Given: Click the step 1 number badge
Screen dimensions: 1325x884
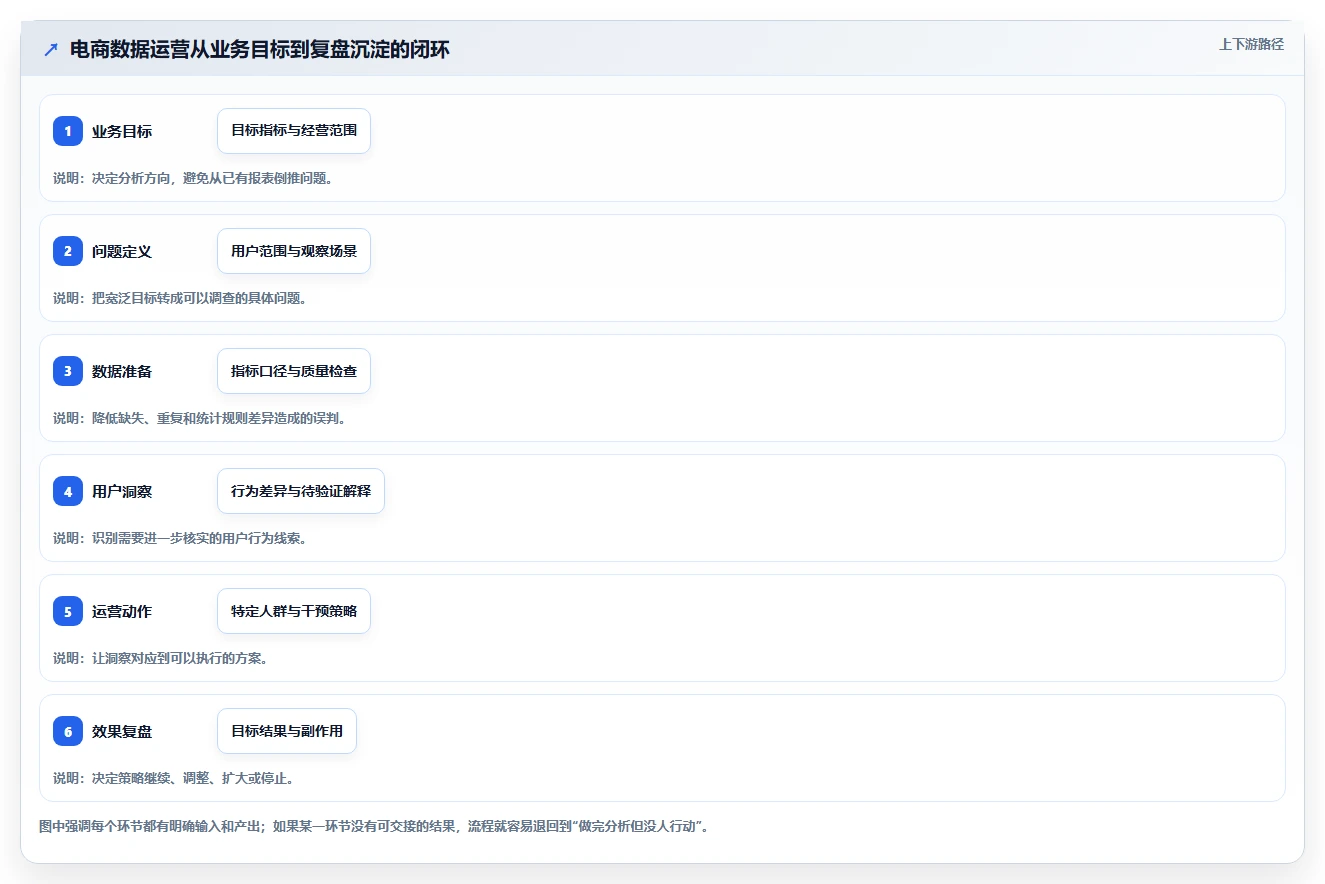Looking at the screenshot, I should (x=68, y=131).
